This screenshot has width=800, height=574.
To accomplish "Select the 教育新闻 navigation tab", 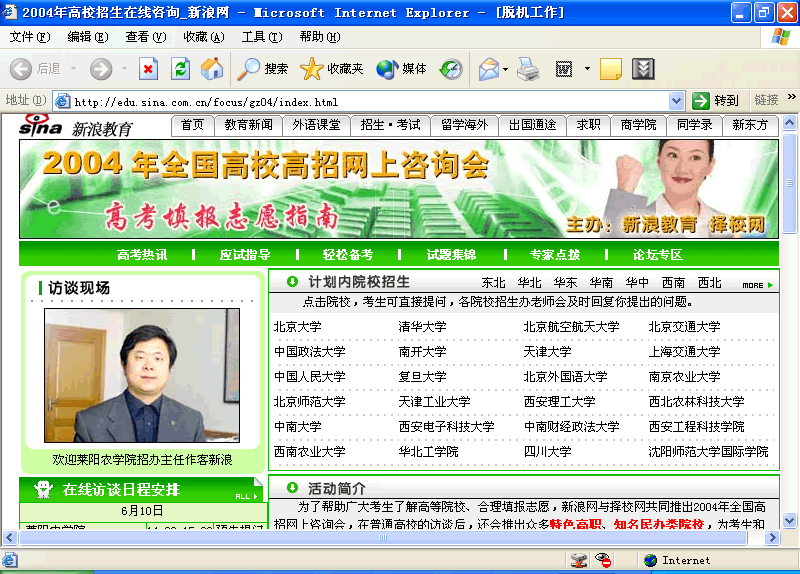I will tap(248, 125).
